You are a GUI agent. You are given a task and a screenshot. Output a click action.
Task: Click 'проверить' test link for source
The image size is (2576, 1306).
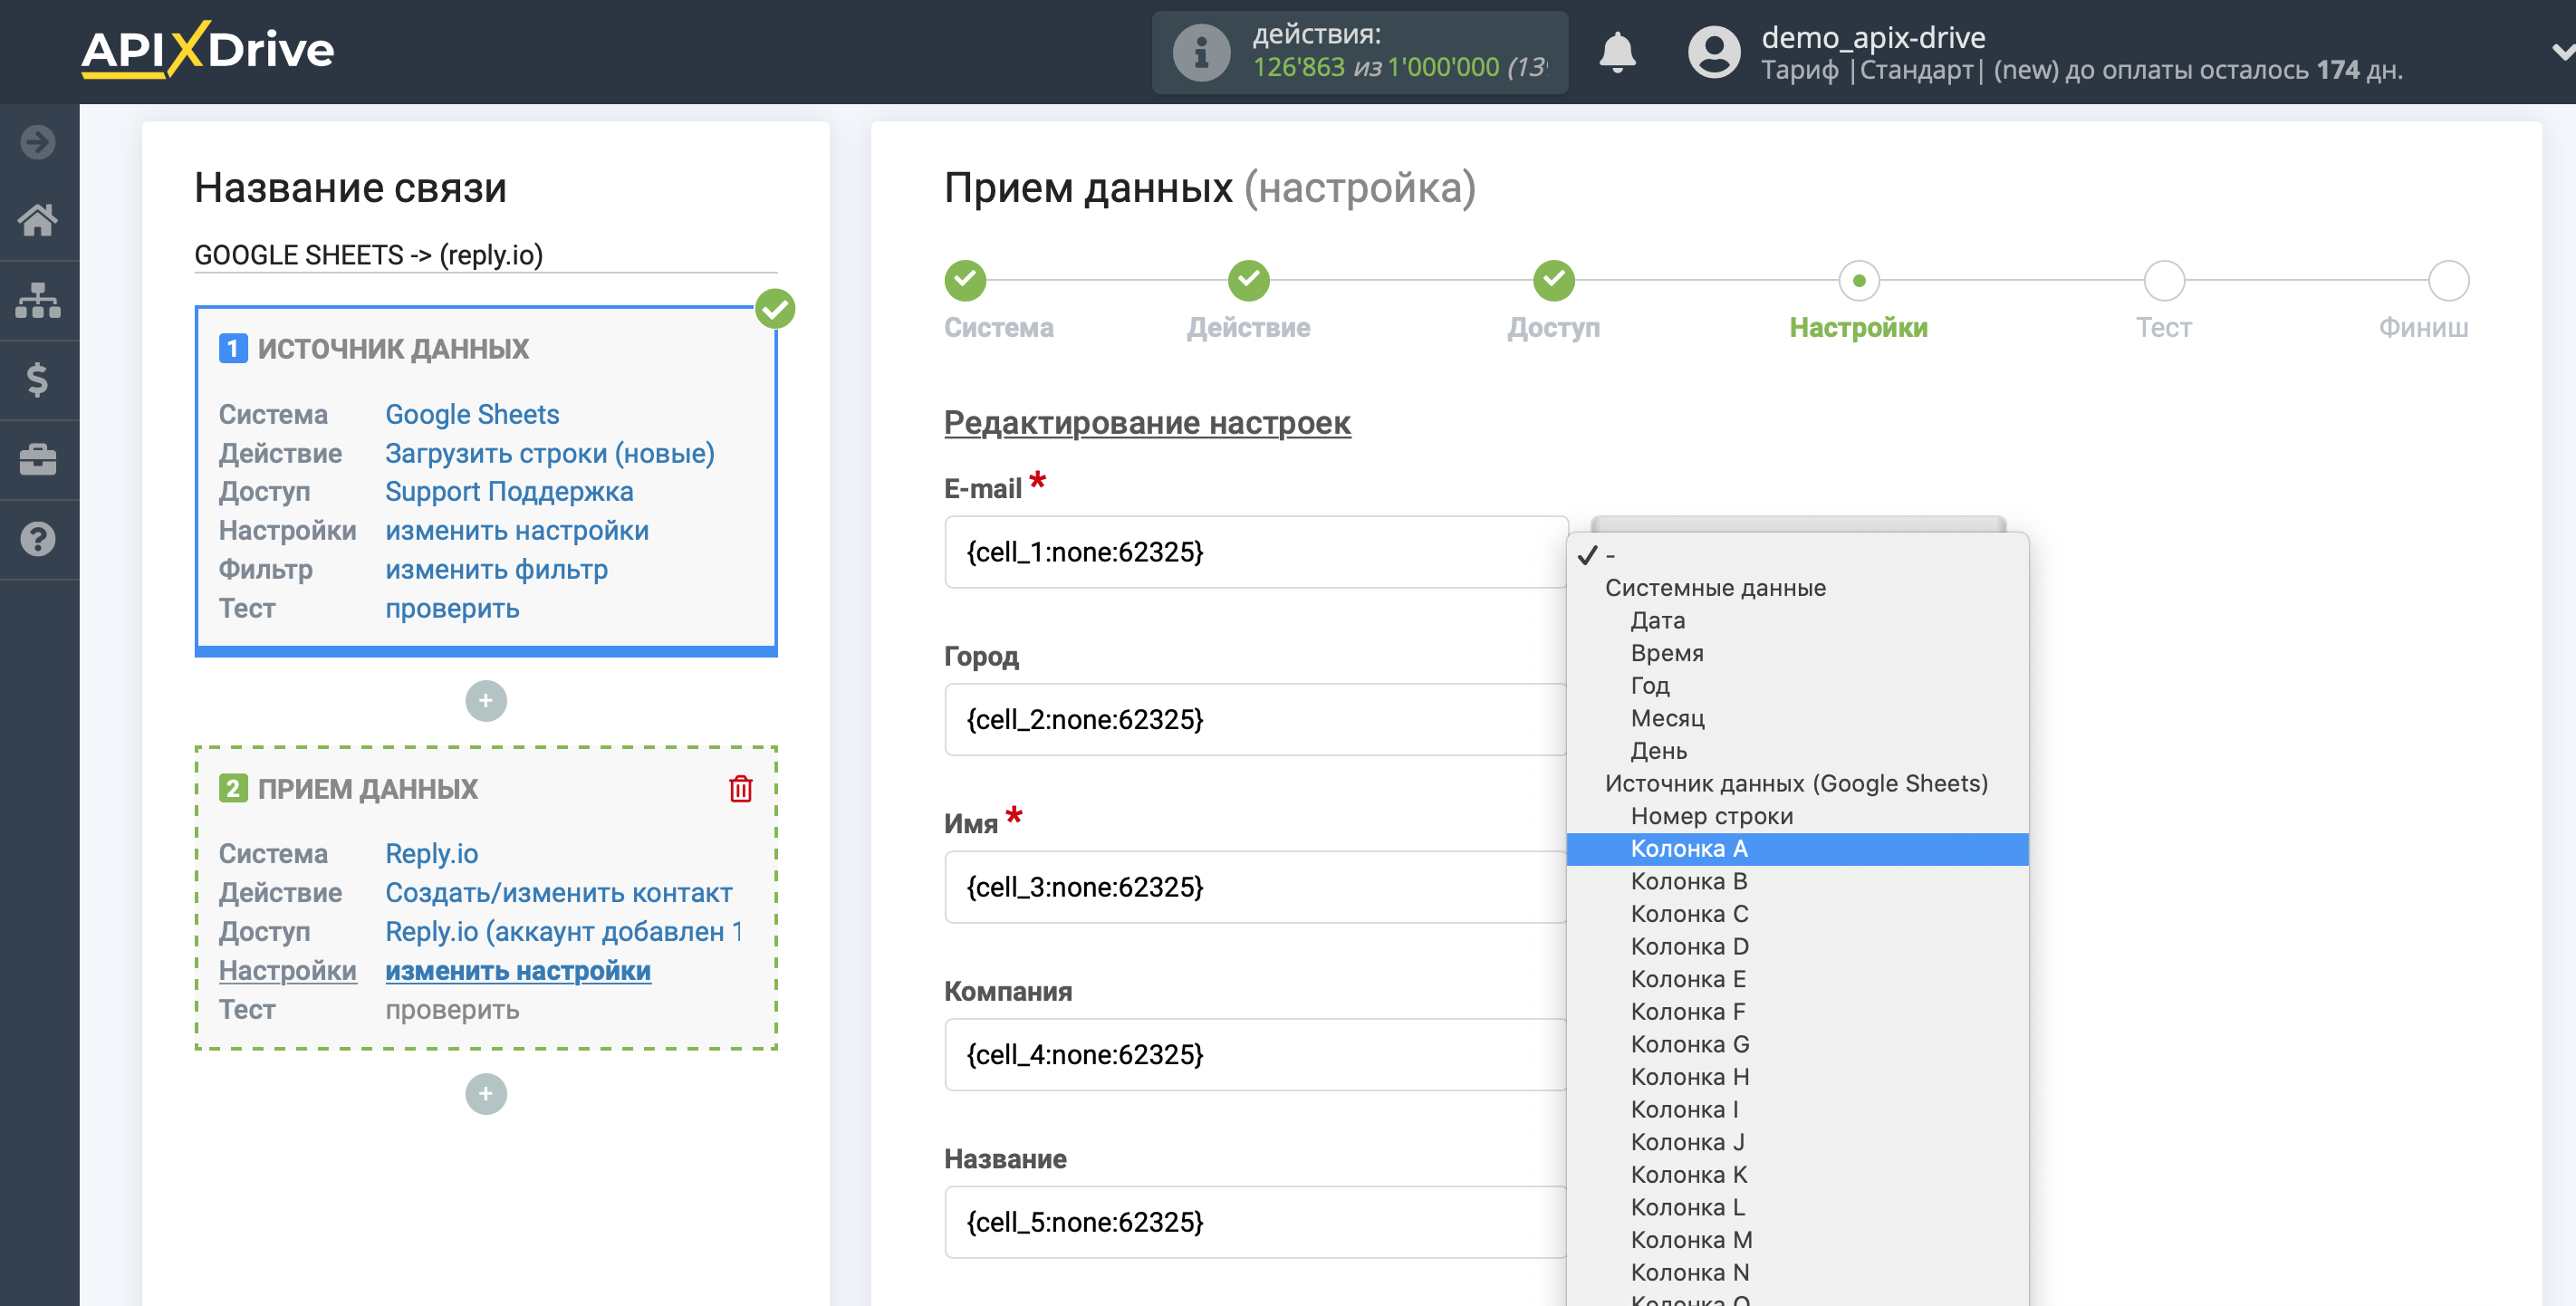pyautogui.click(x=449, y=608)
